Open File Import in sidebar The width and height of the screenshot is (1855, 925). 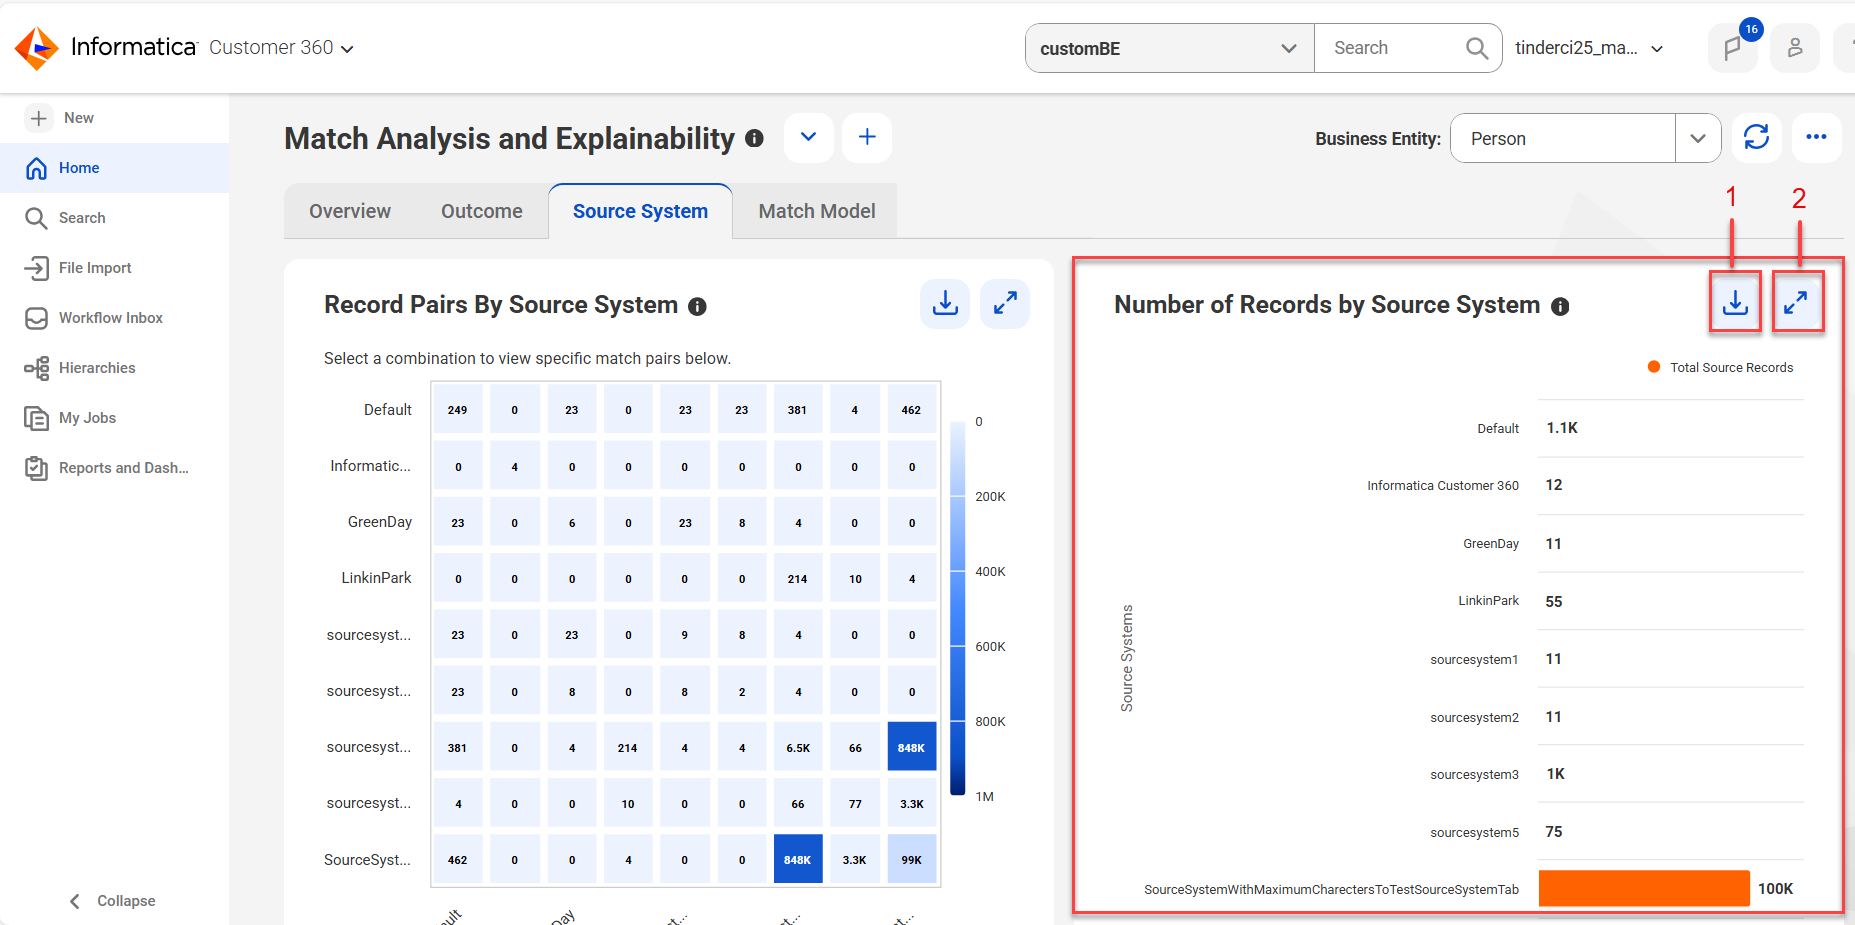coord(114,268)
